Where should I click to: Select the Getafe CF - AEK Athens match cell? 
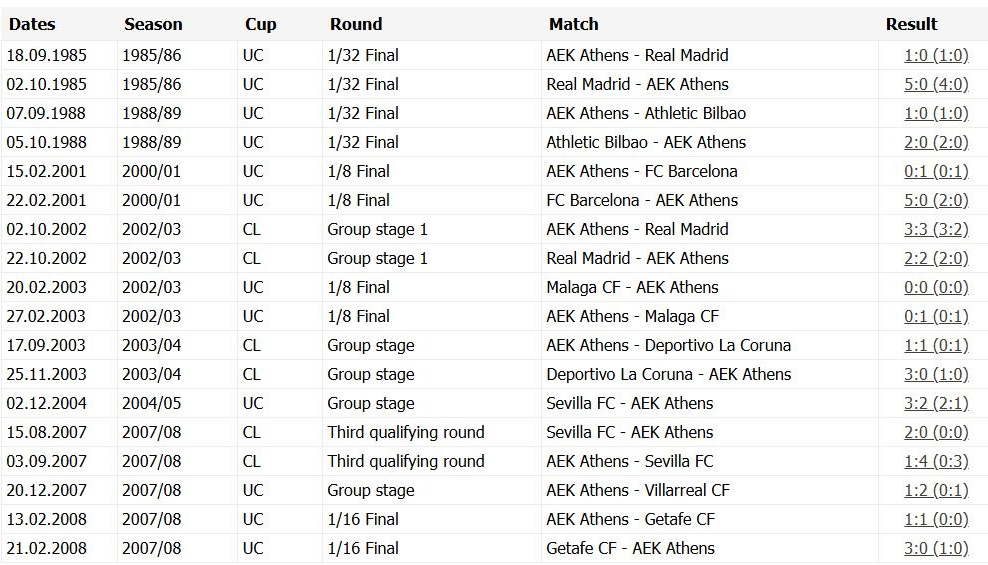pos(630,548)
